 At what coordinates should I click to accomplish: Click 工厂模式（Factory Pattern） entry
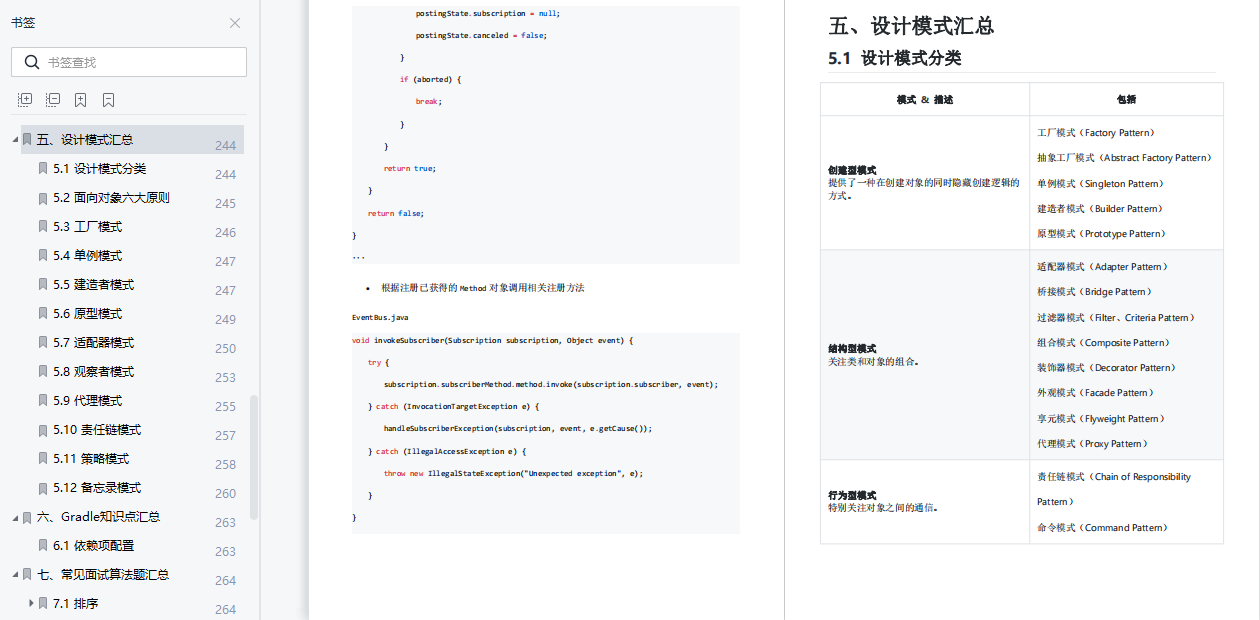pos(1096,133)
